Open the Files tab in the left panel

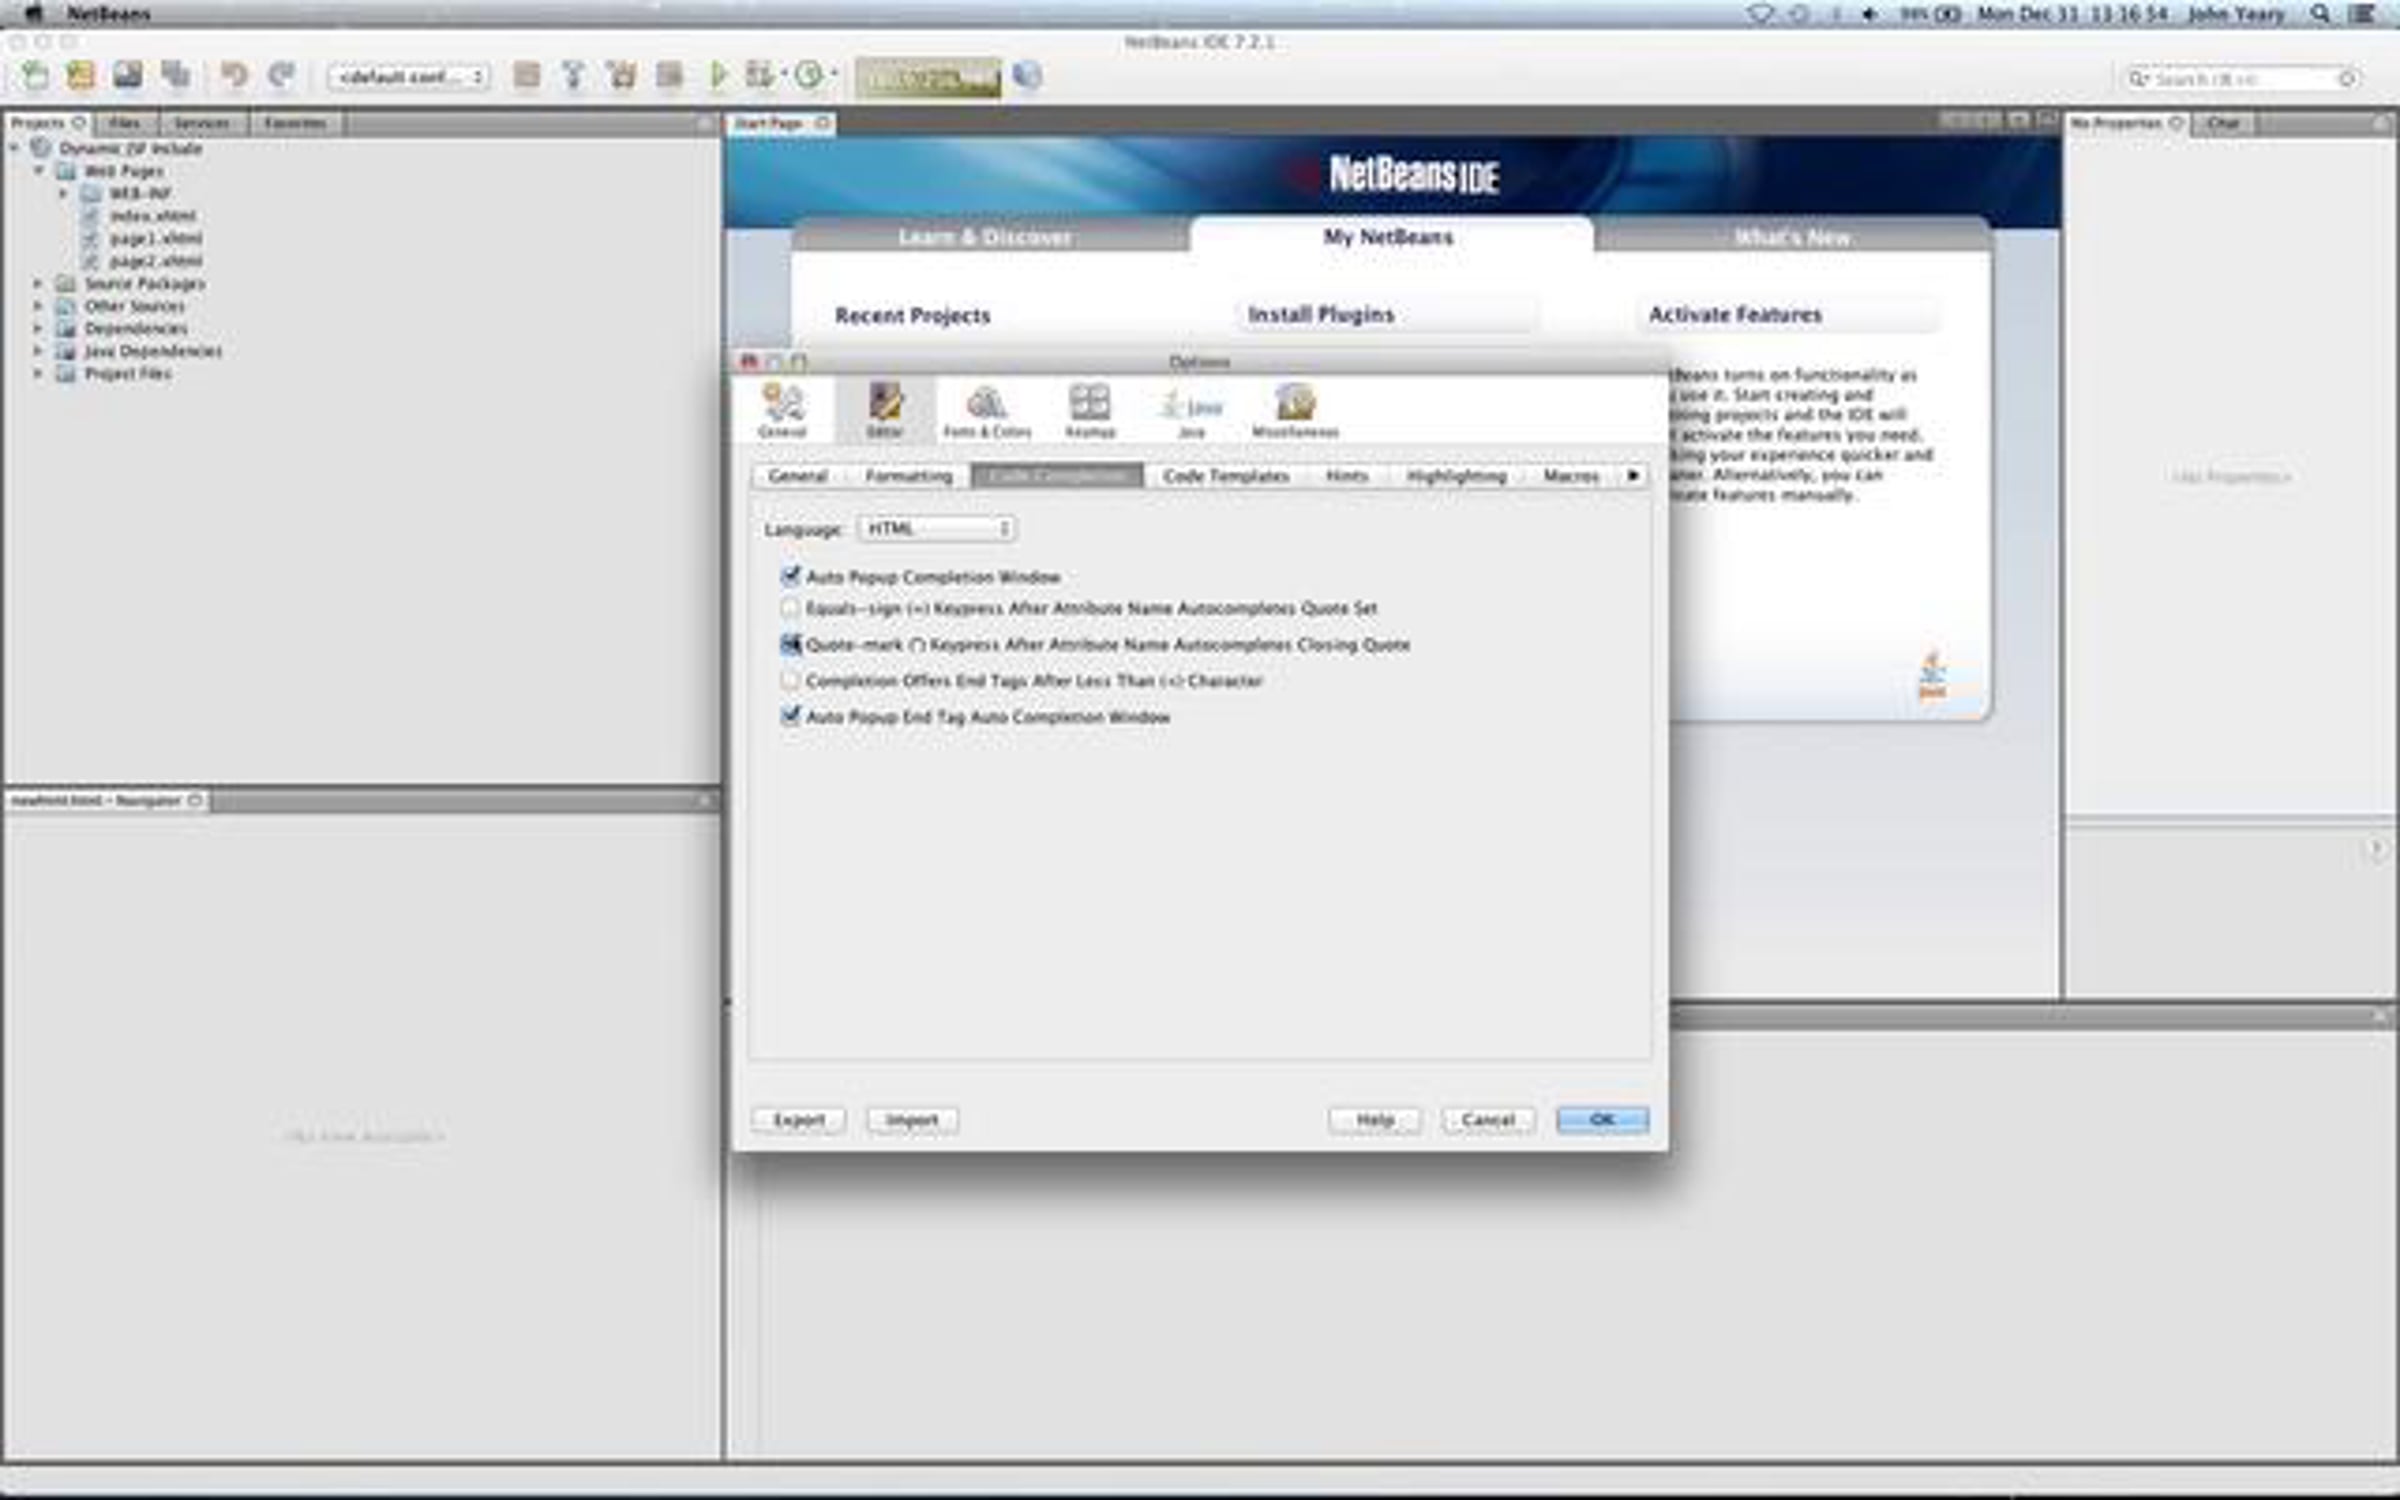point(124,123)
